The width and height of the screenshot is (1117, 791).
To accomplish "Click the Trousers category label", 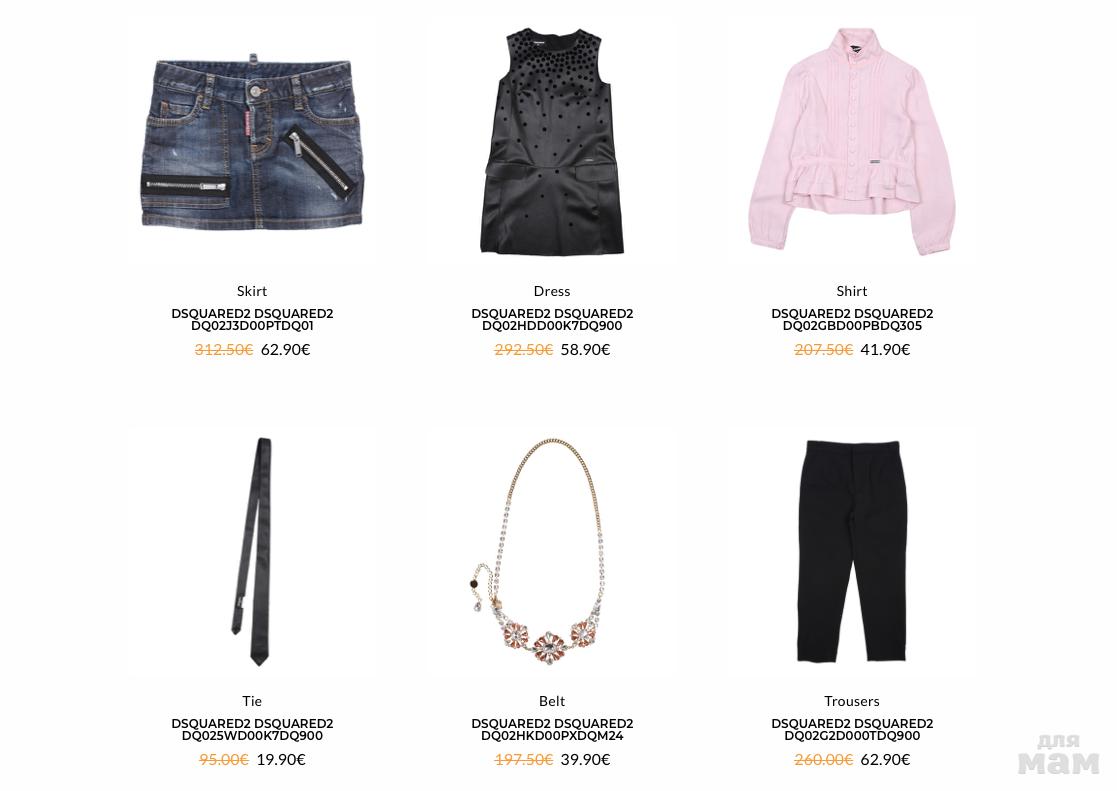I will 852,701.
